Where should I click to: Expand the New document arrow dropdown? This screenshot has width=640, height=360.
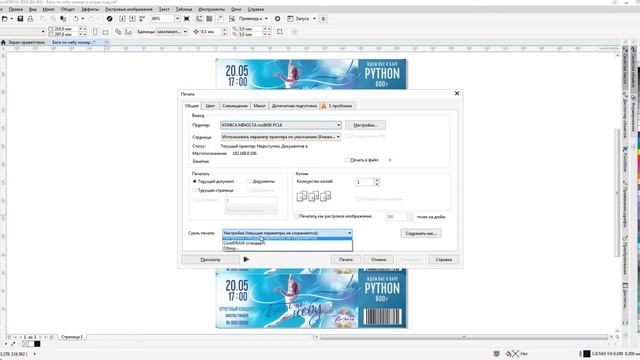pos(11,19)
